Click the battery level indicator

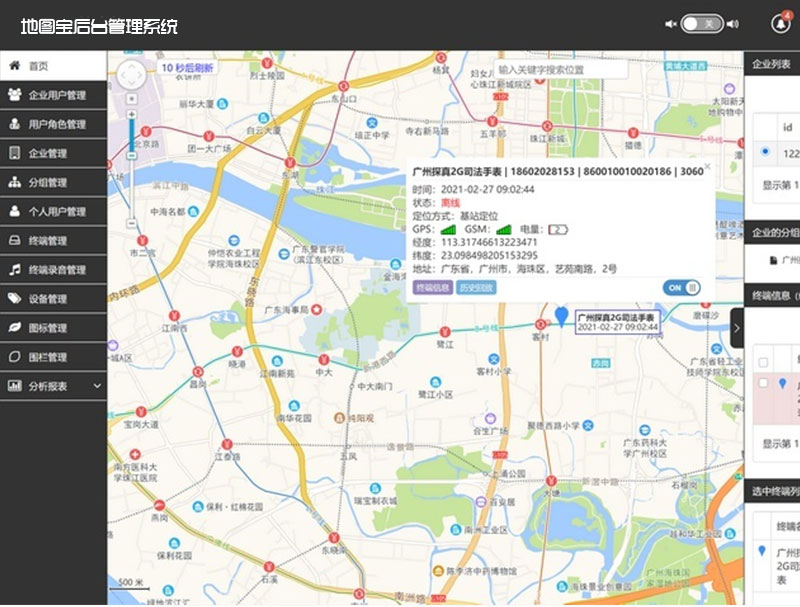[558, 230]
